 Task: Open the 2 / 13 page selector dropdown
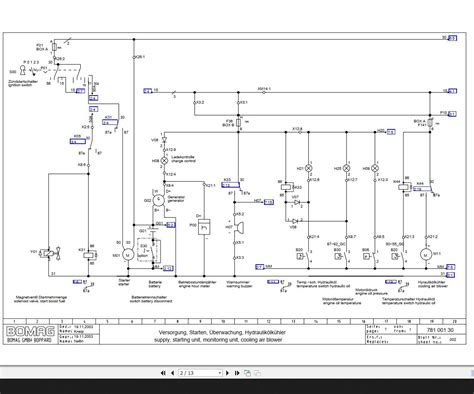point(200,373)
